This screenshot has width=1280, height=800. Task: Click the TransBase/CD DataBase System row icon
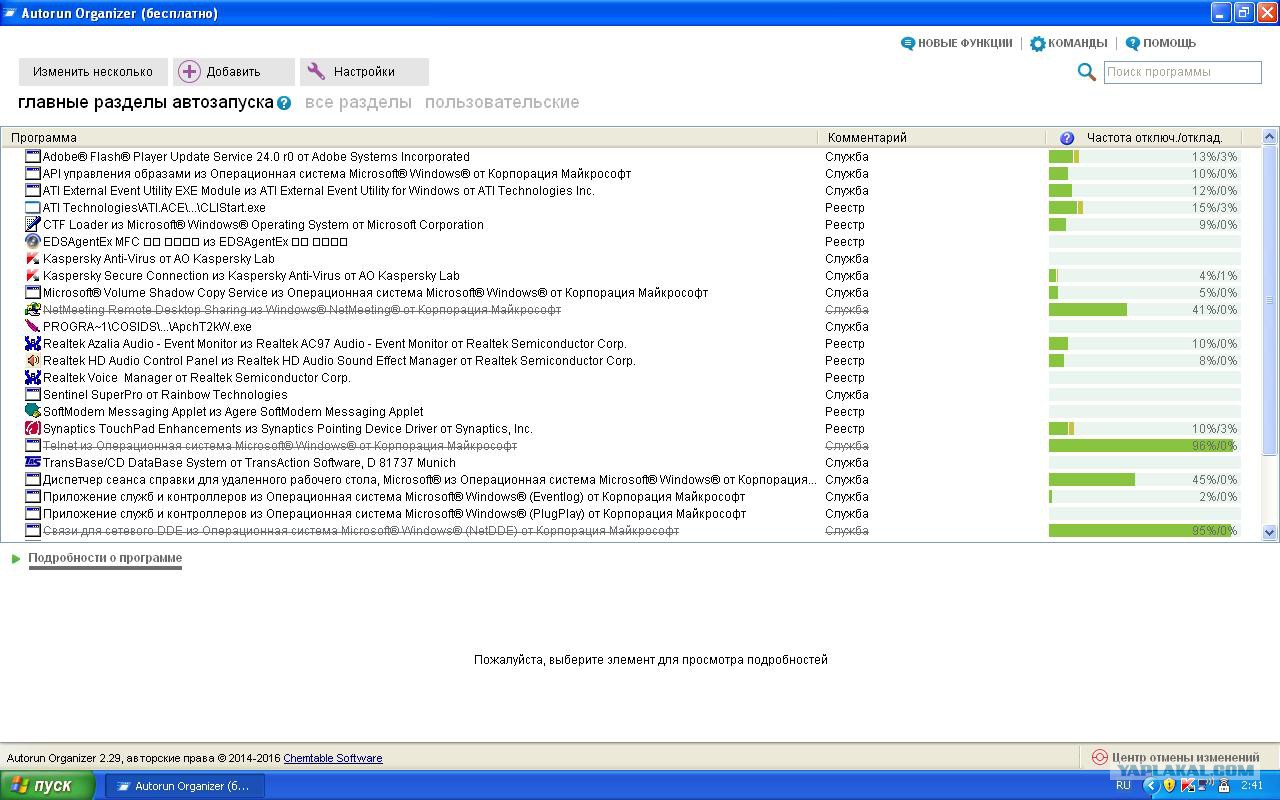[32, 463]
